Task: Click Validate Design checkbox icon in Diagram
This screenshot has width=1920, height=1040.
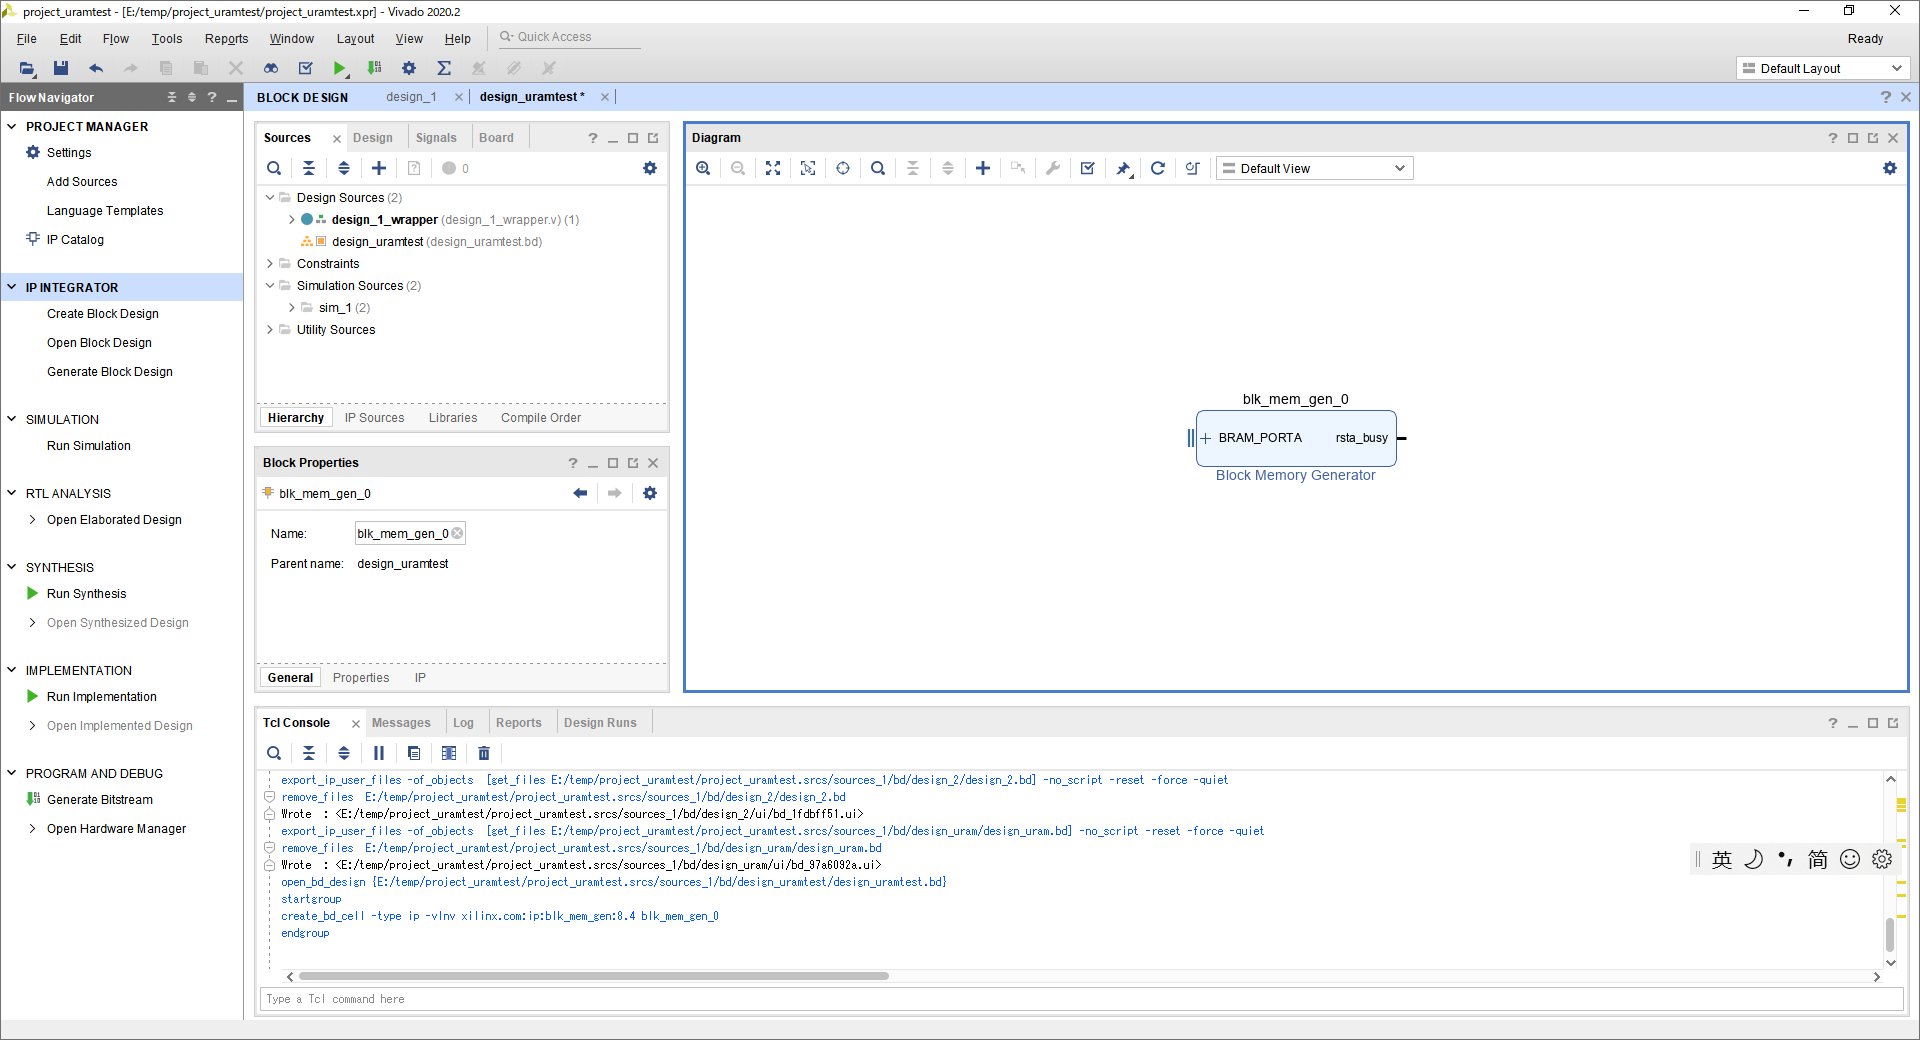Action: (1088, 168)
